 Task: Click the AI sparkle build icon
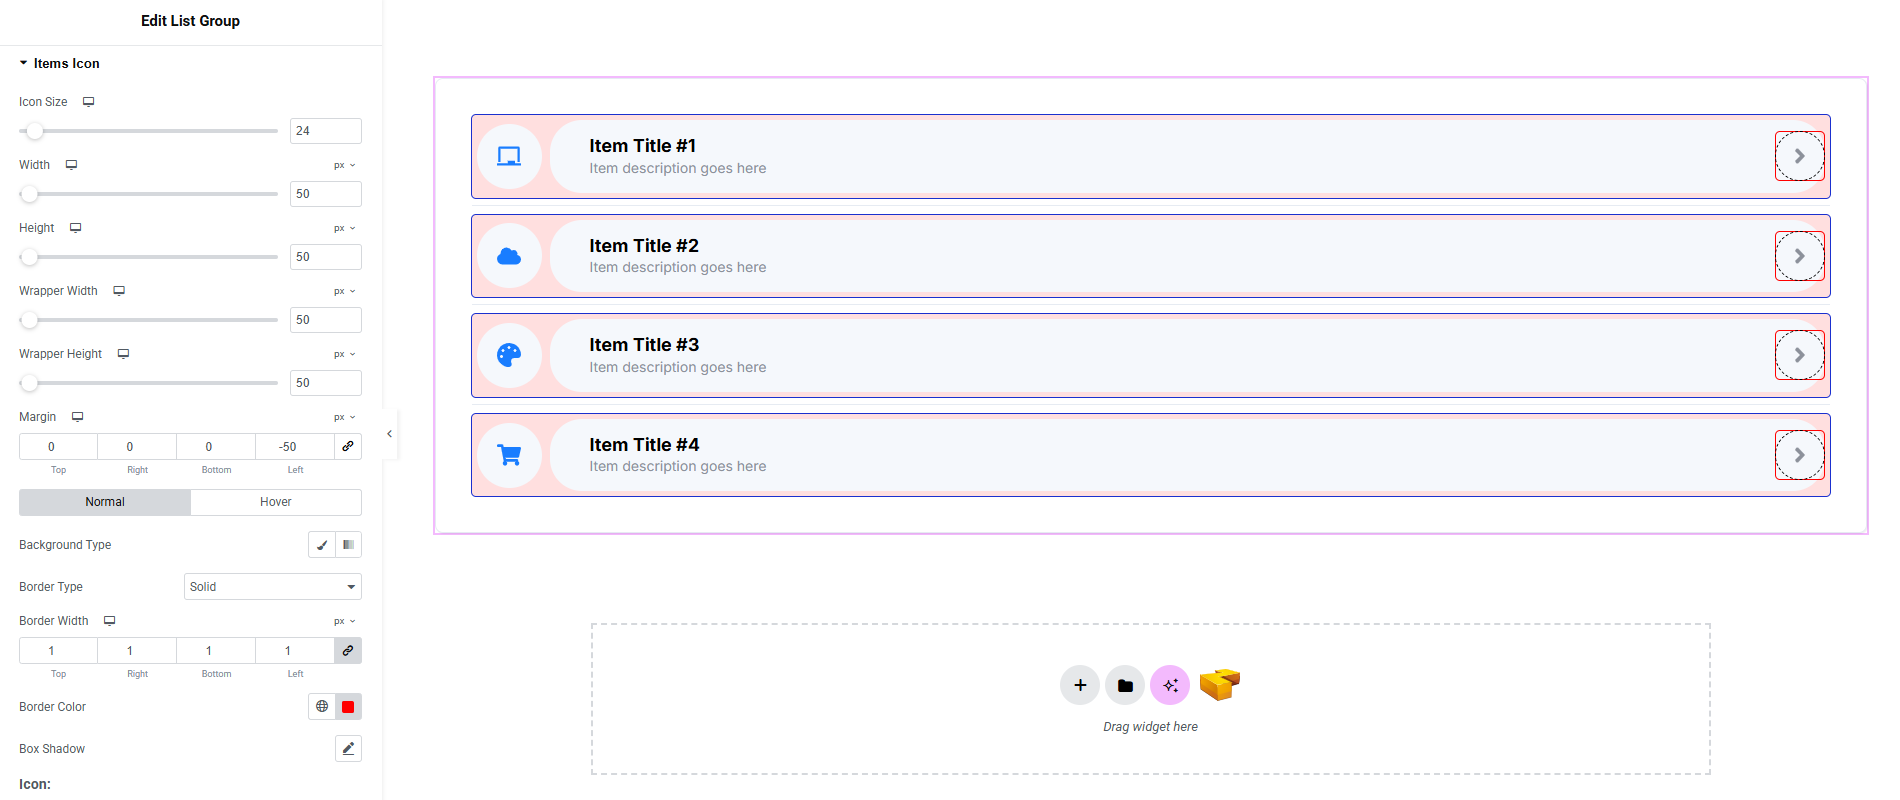click(x=1170, y=685)
